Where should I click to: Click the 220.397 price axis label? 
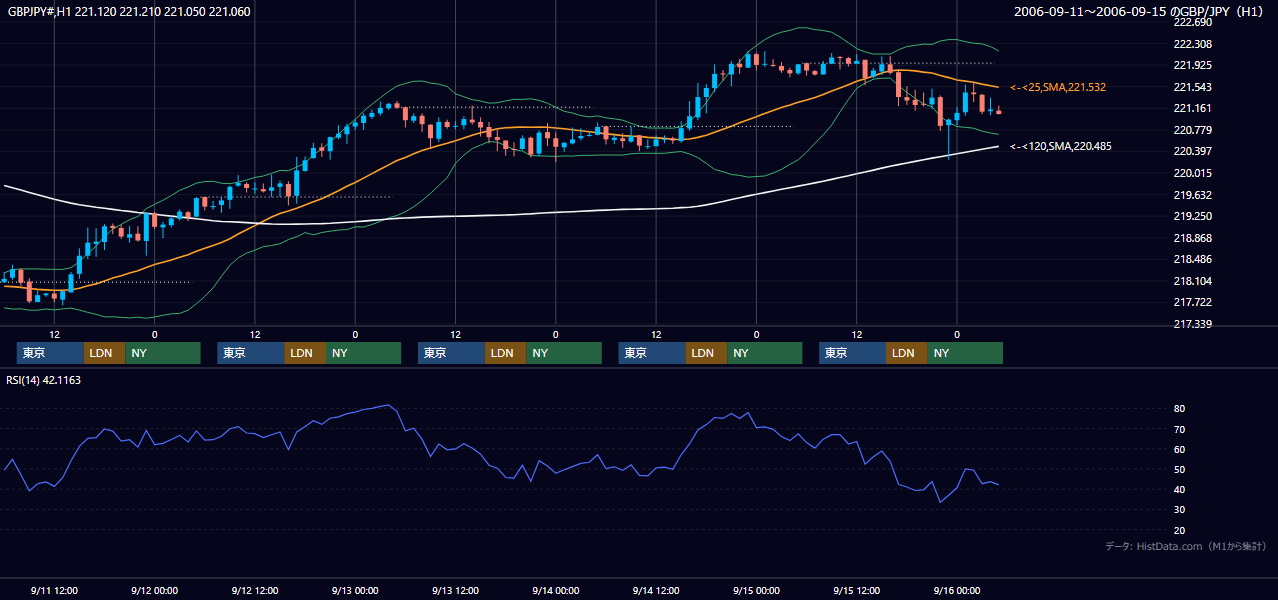pos(1192,151)
